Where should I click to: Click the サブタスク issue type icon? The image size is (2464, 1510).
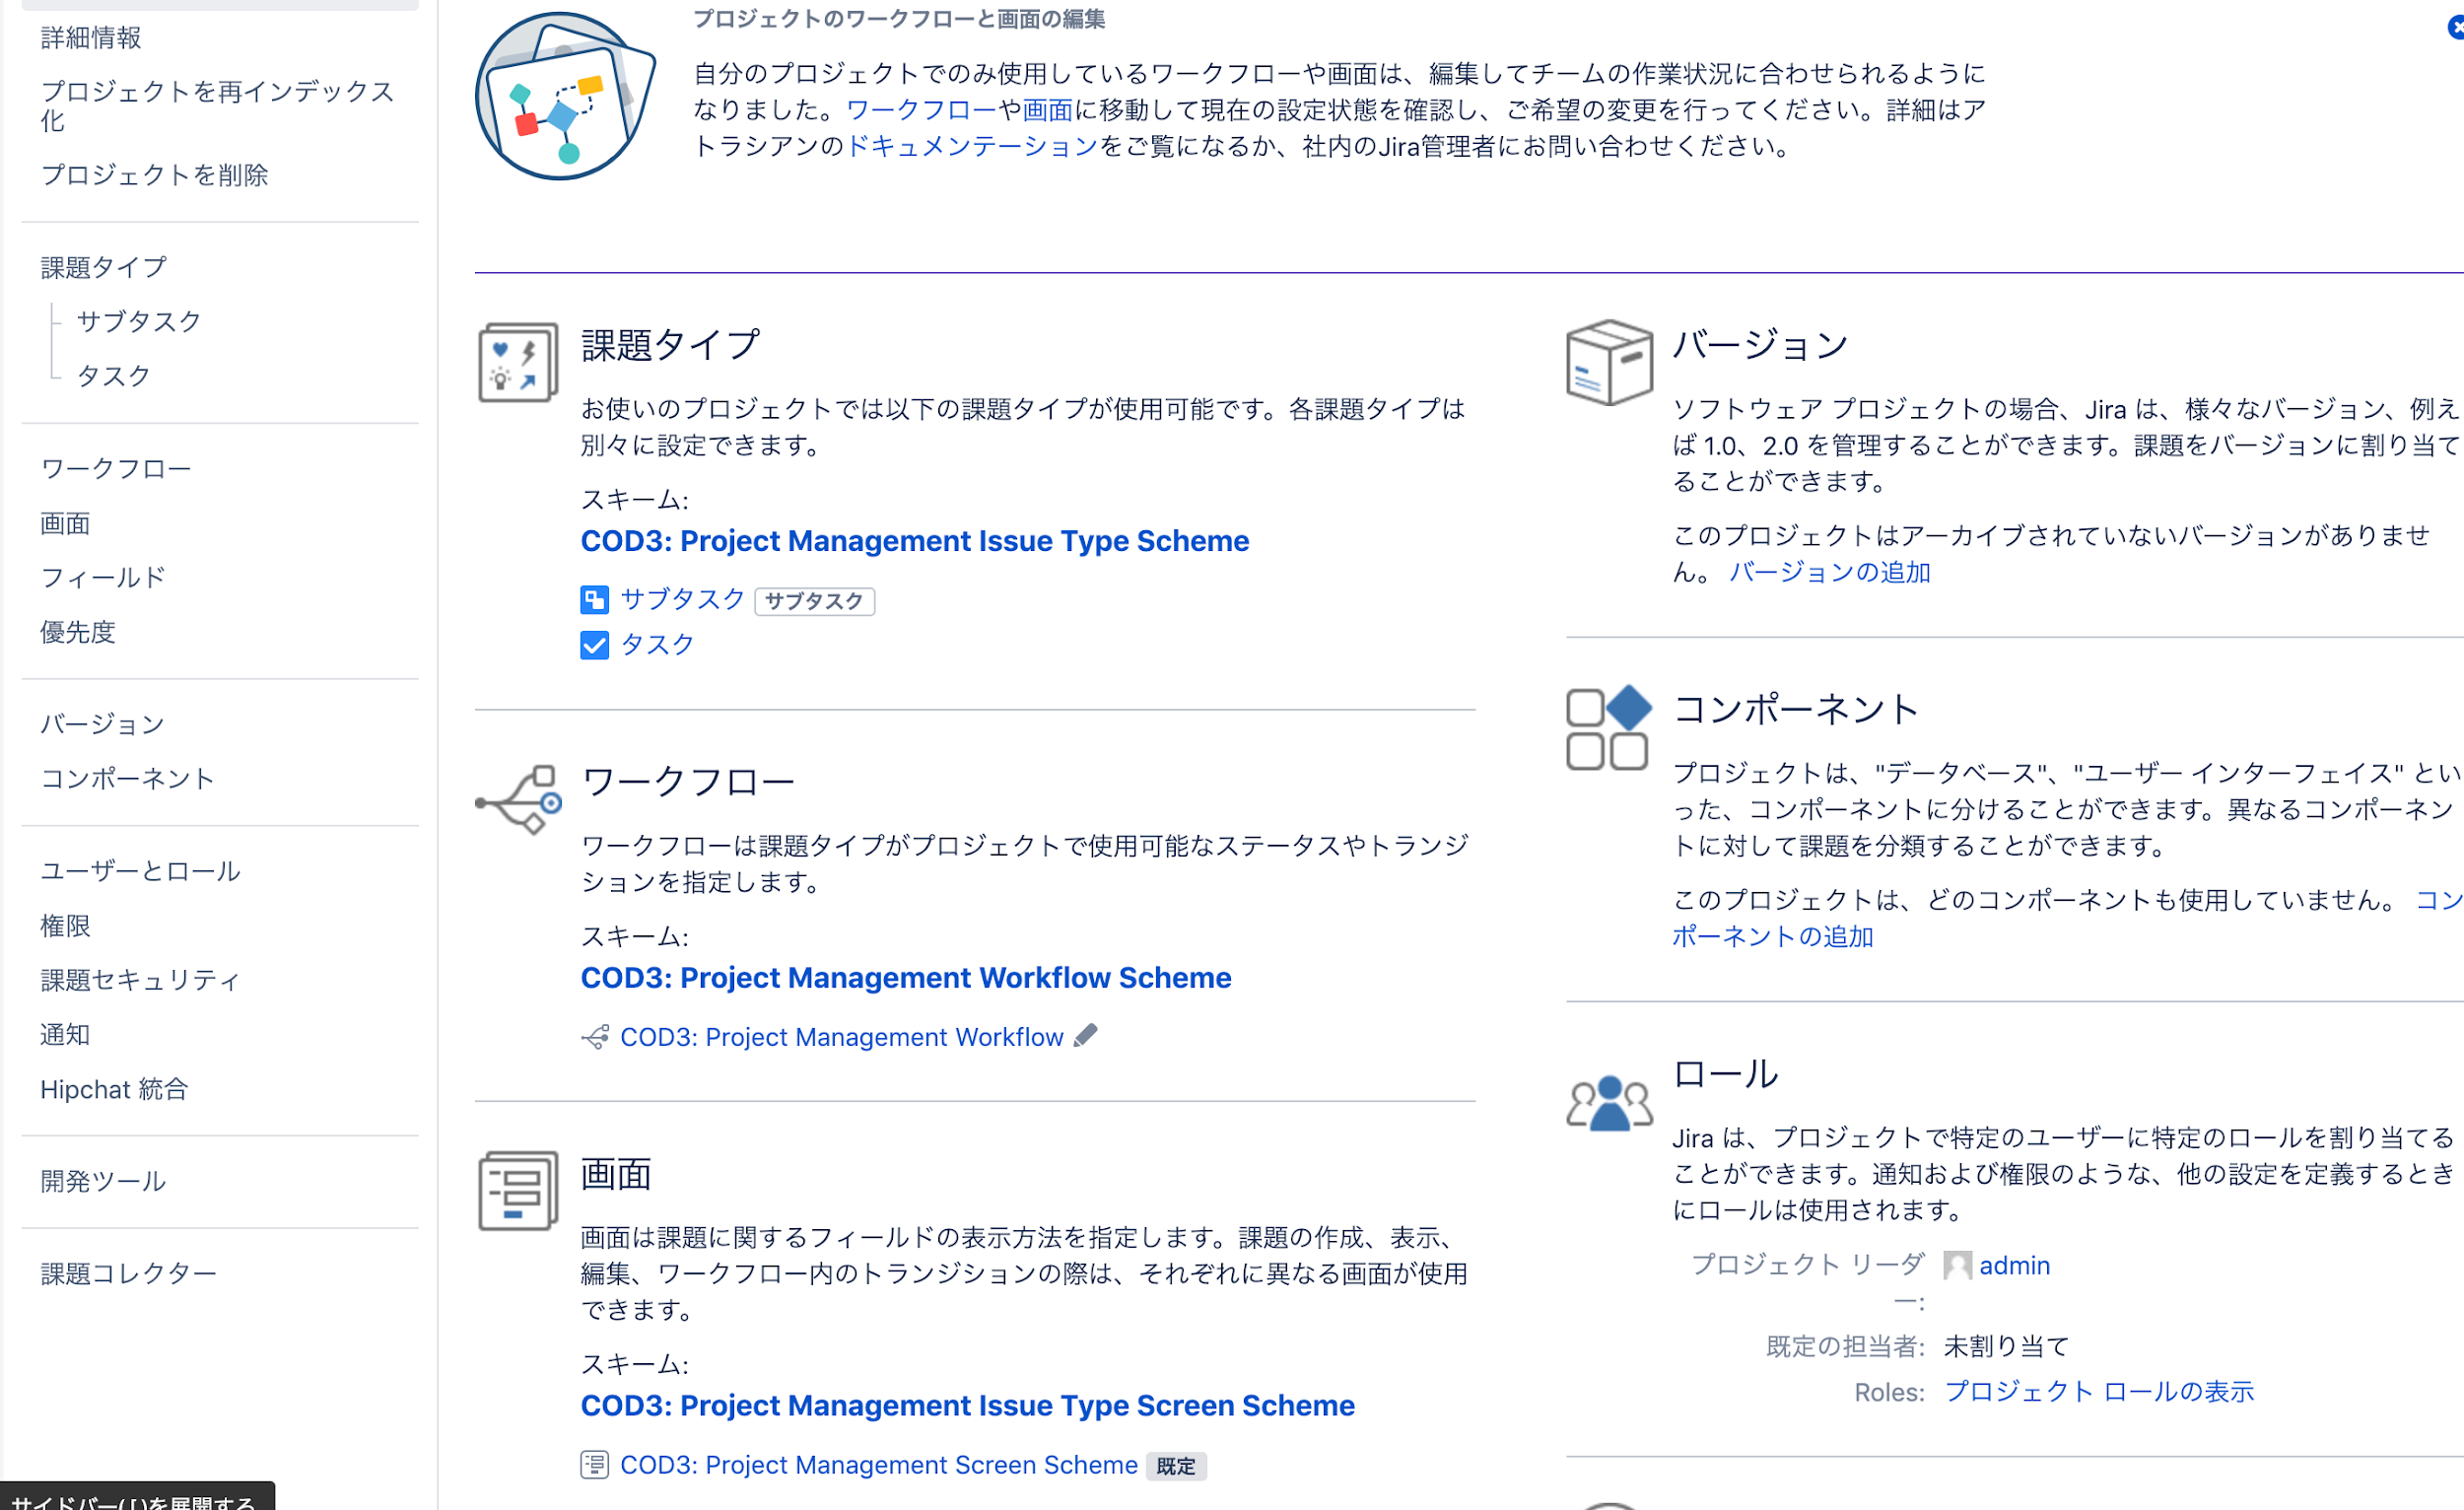coord(594,600)
